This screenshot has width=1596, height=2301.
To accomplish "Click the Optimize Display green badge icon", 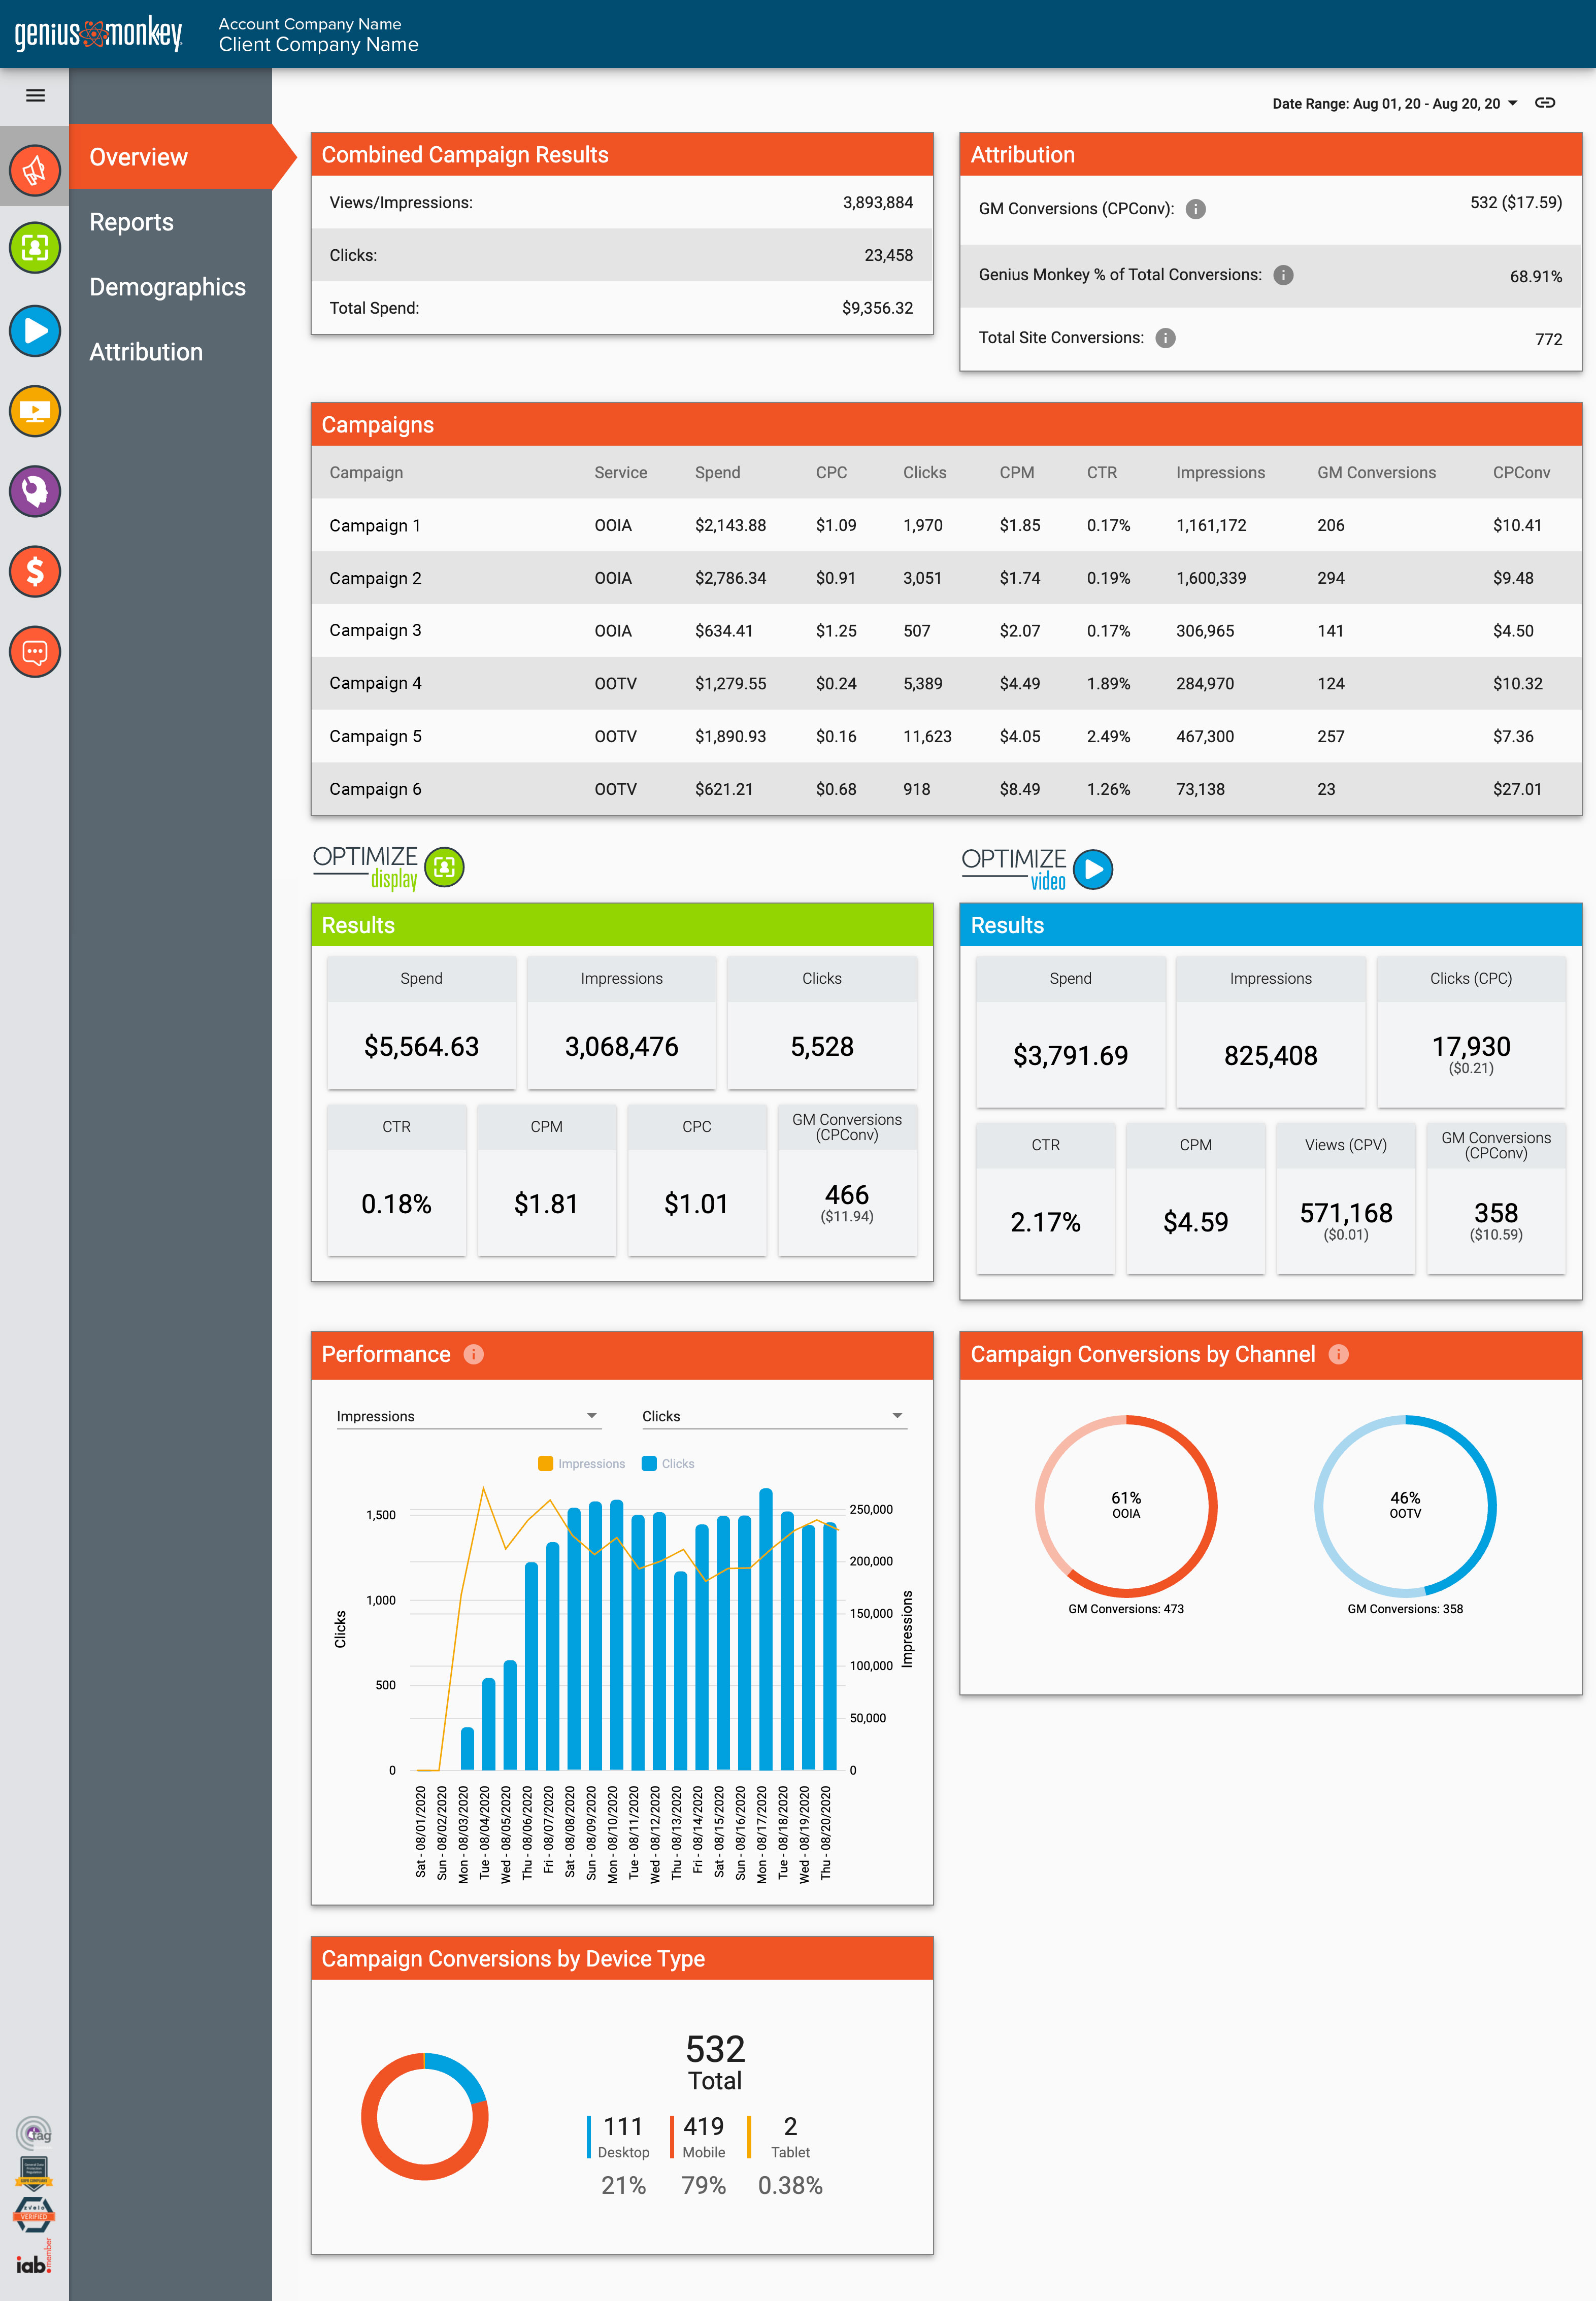I will click(445, 866).
